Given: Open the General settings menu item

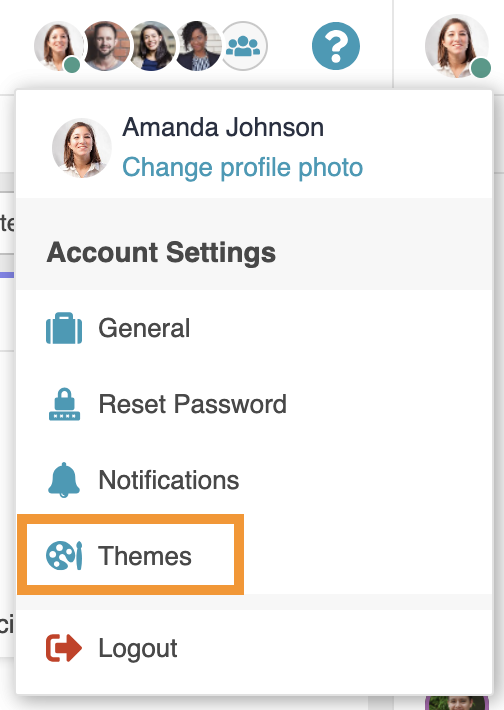Looking at the screenshot, I should pyautogui.click(x=254, y=328).
